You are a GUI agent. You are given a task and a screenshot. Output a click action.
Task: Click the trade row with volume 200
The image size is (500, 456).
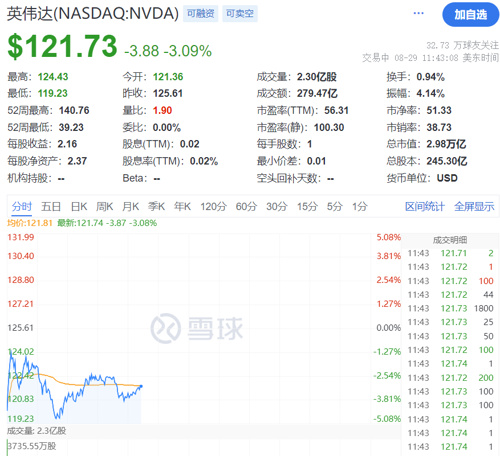pos(450,378)
